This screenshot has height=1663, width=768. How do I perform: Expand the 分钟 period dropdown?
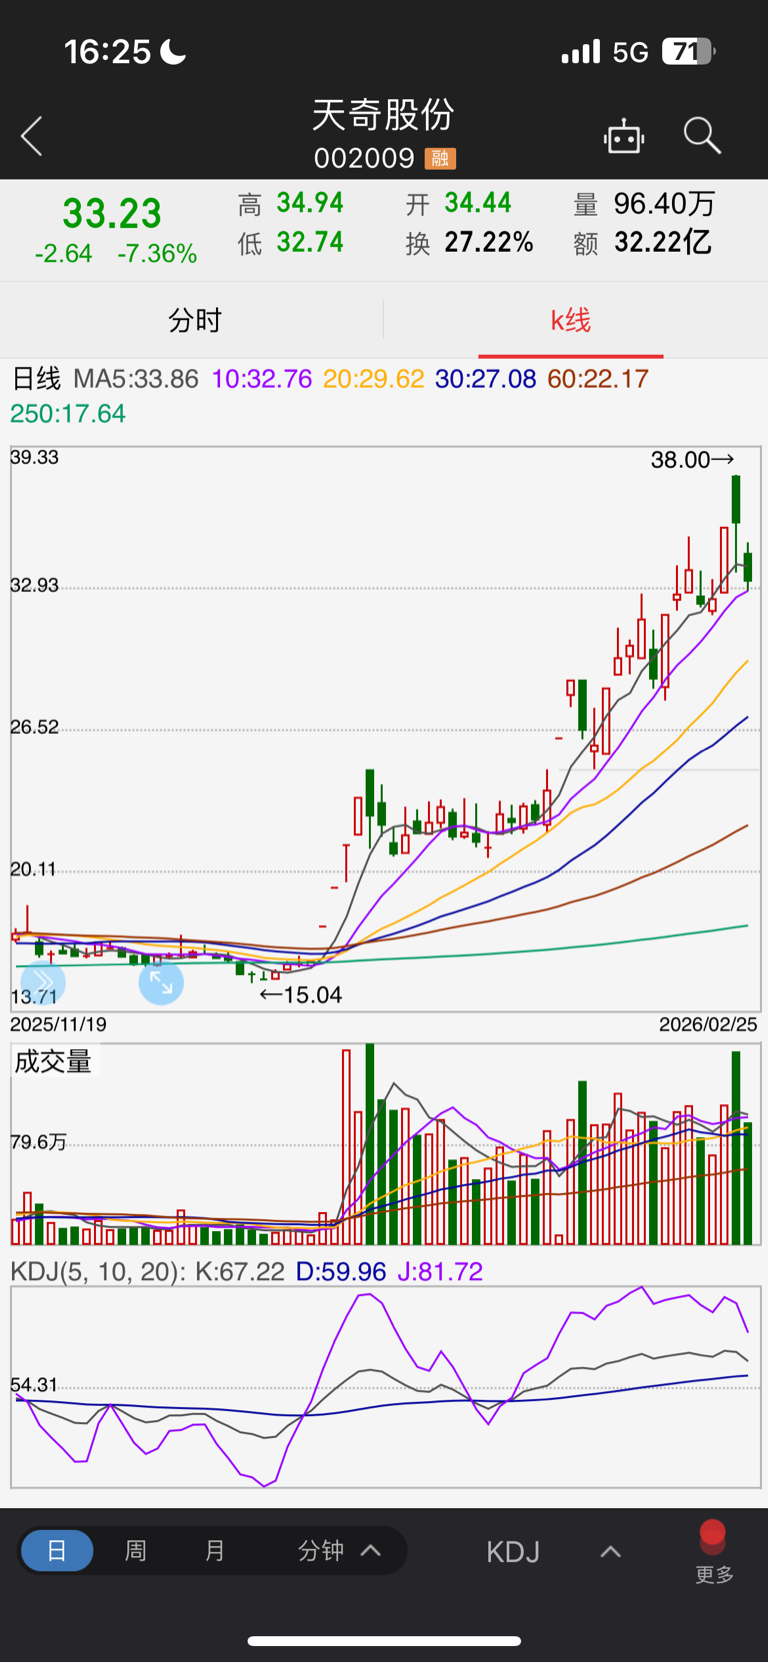coord(339,1551)
